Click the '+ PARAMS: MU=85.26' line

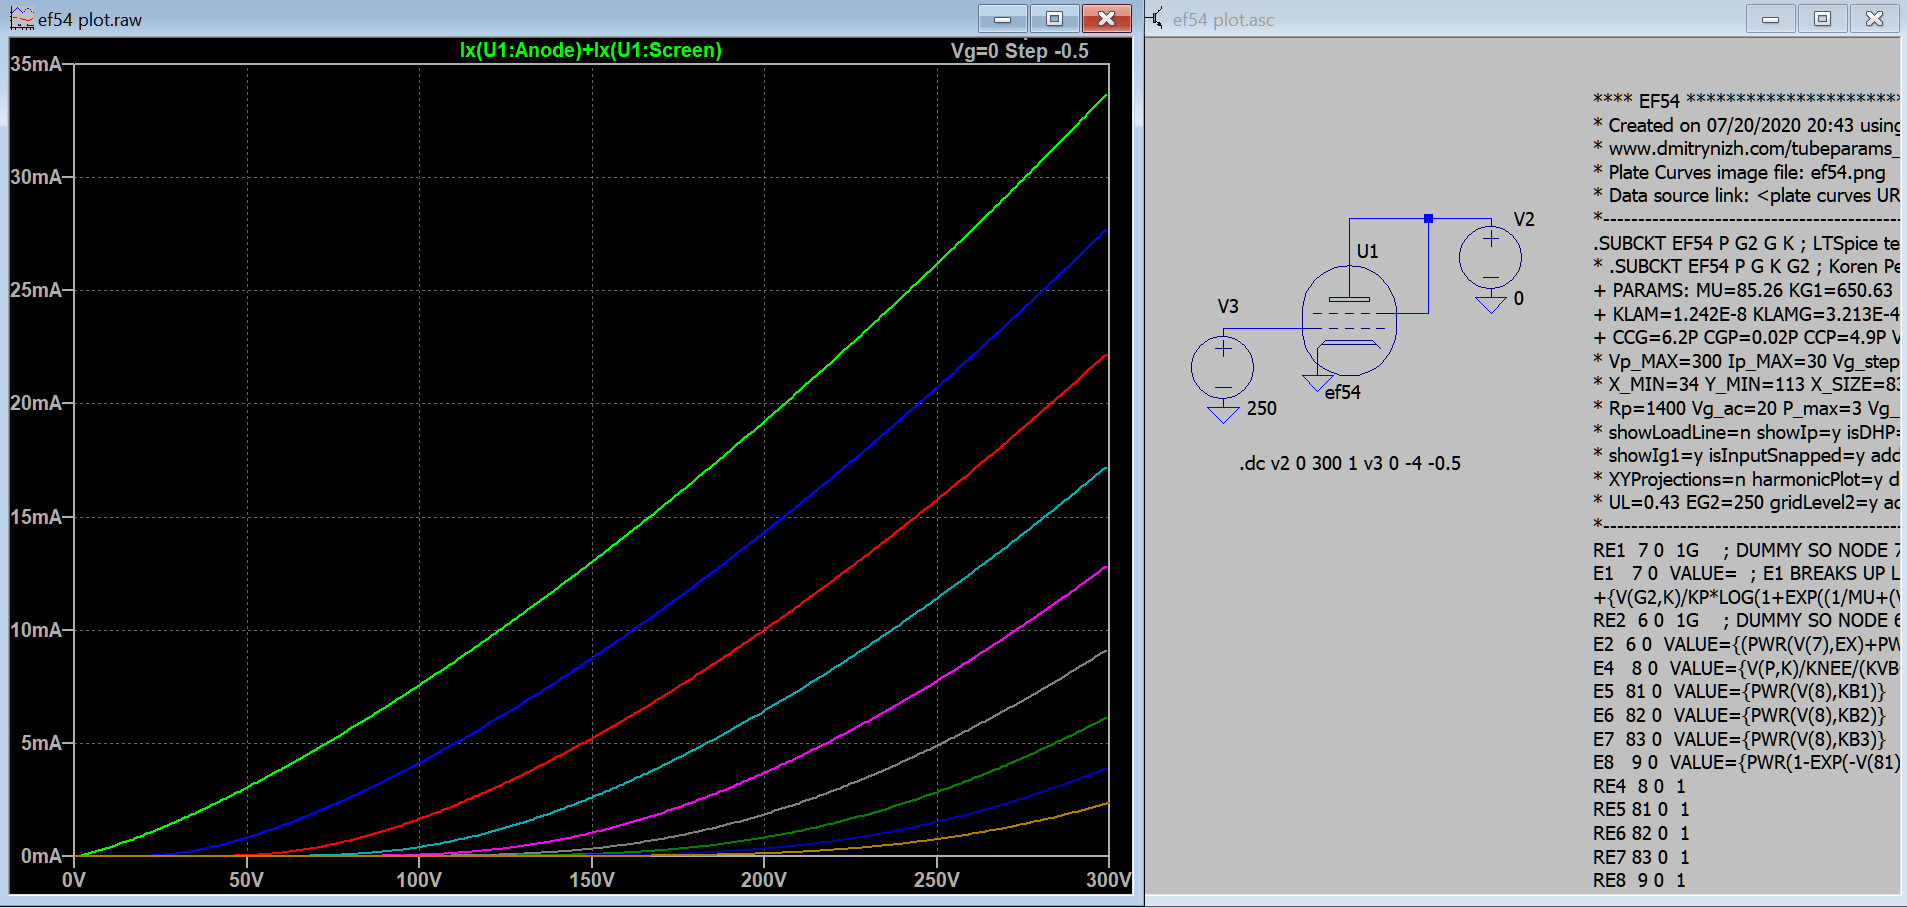1743,290
